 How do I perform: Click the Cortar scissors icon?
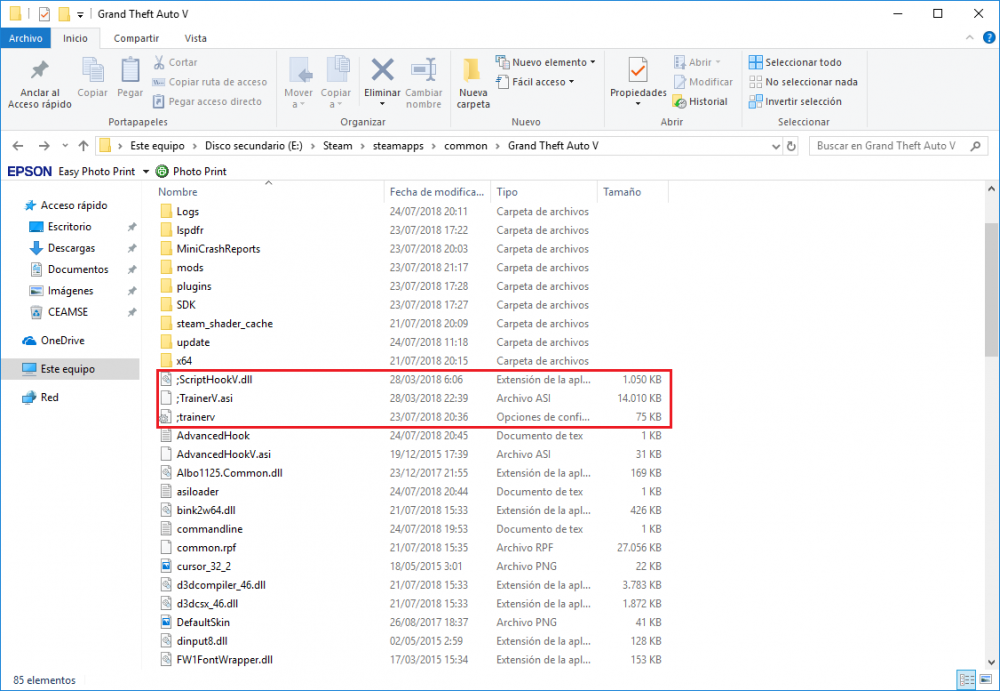coord(159,62)
